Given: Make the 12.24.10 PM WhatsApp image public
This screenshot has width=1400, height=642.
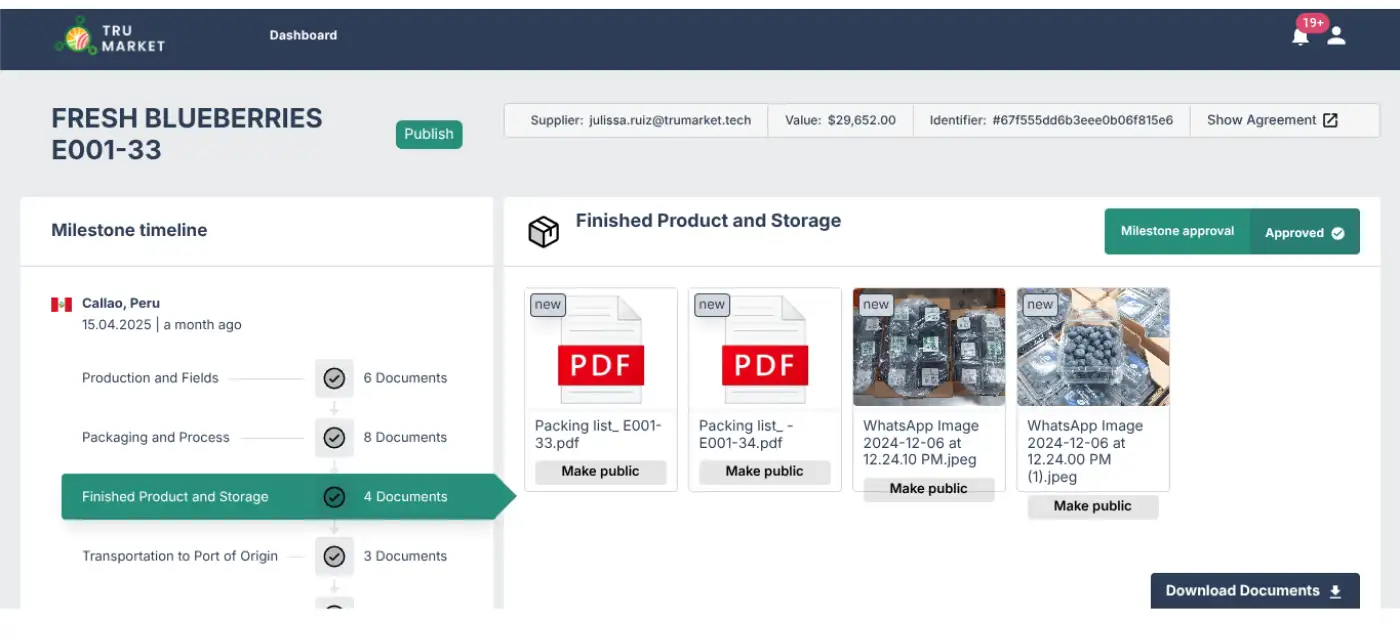Looking at the screenshot, I should 928,489.
